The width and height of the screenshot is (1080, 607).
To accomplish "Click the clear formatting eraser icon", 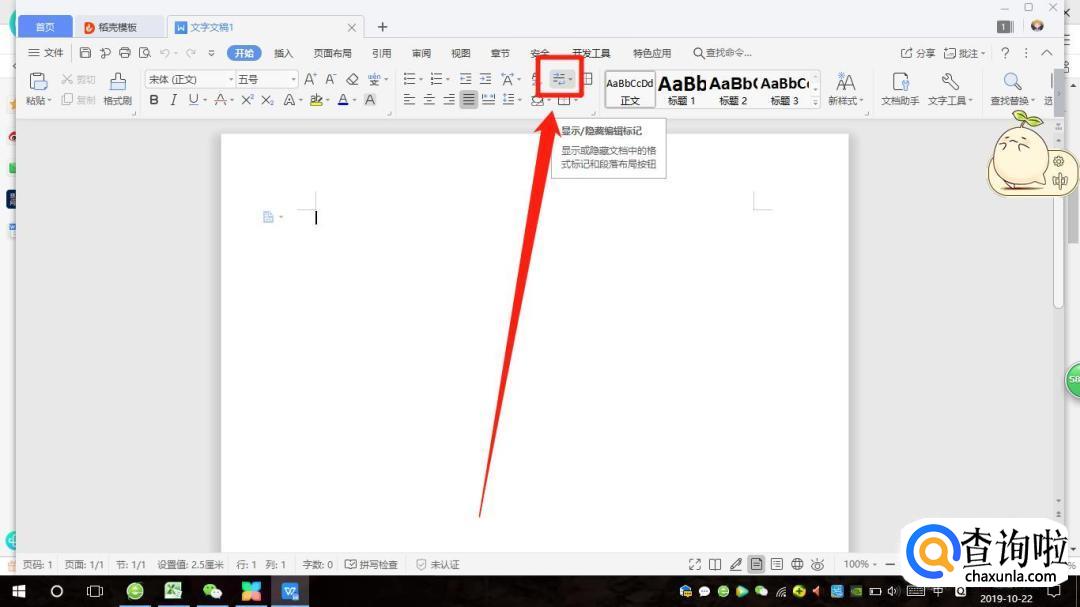I will 352,79.
